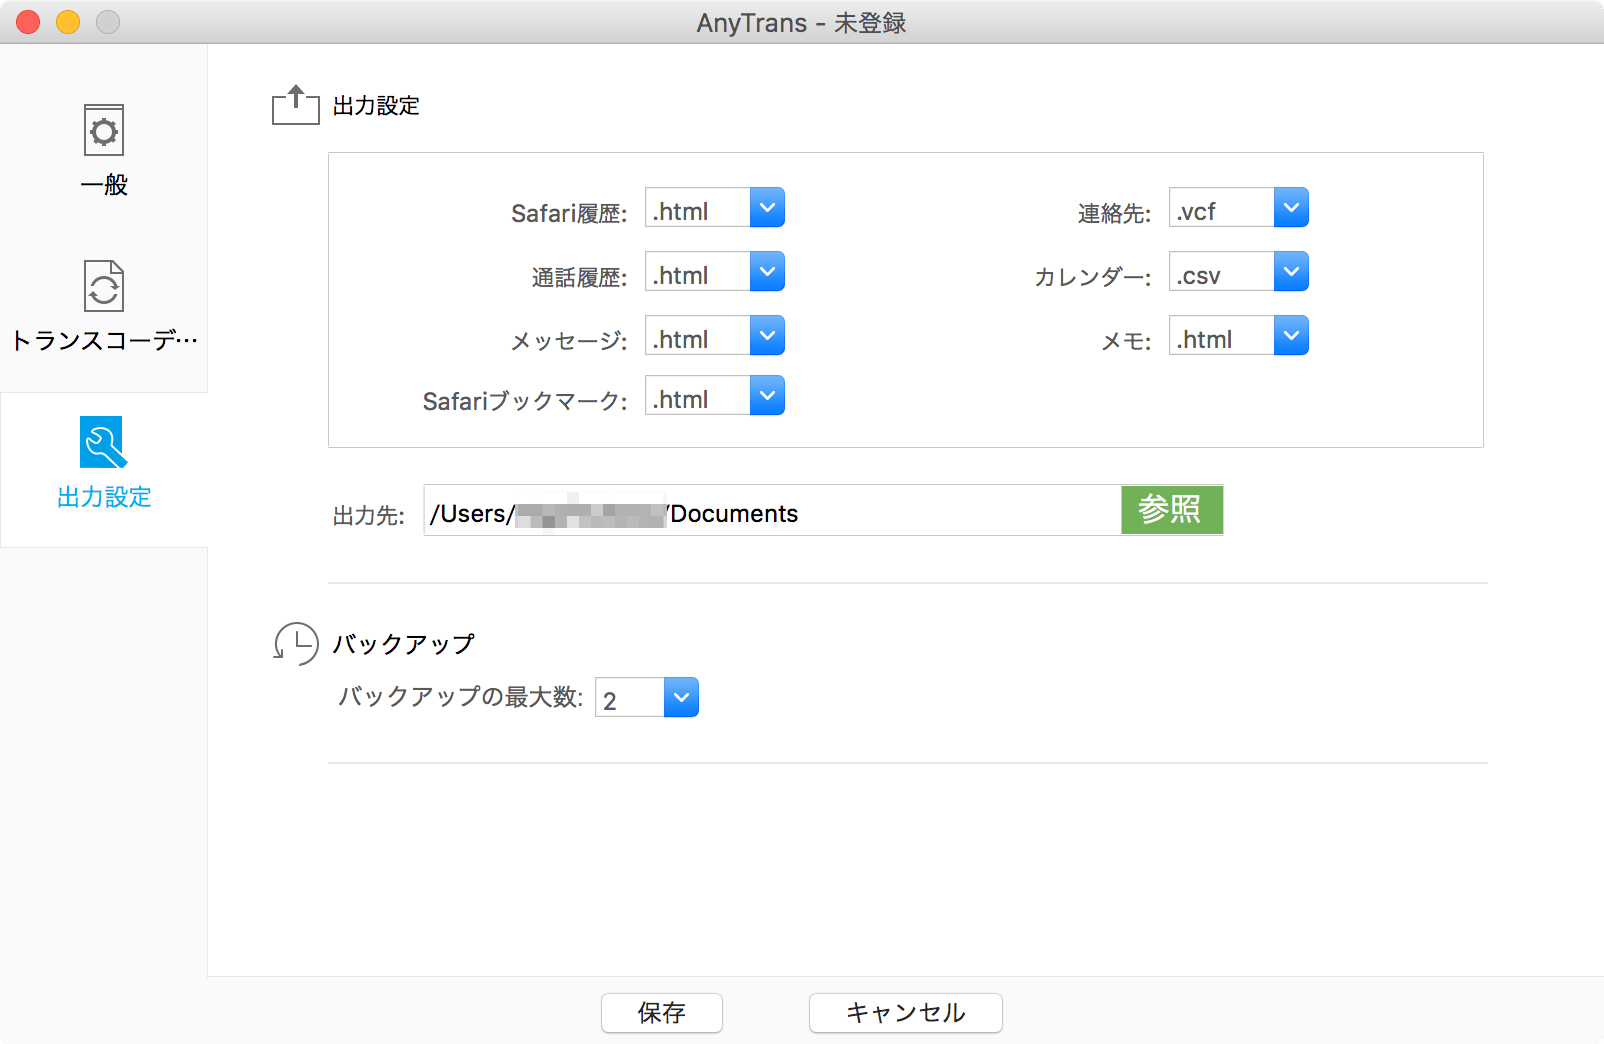Click the カレンダー label text
Viewport: 1604px width, 1044px height.
(x=1093, y=277)
